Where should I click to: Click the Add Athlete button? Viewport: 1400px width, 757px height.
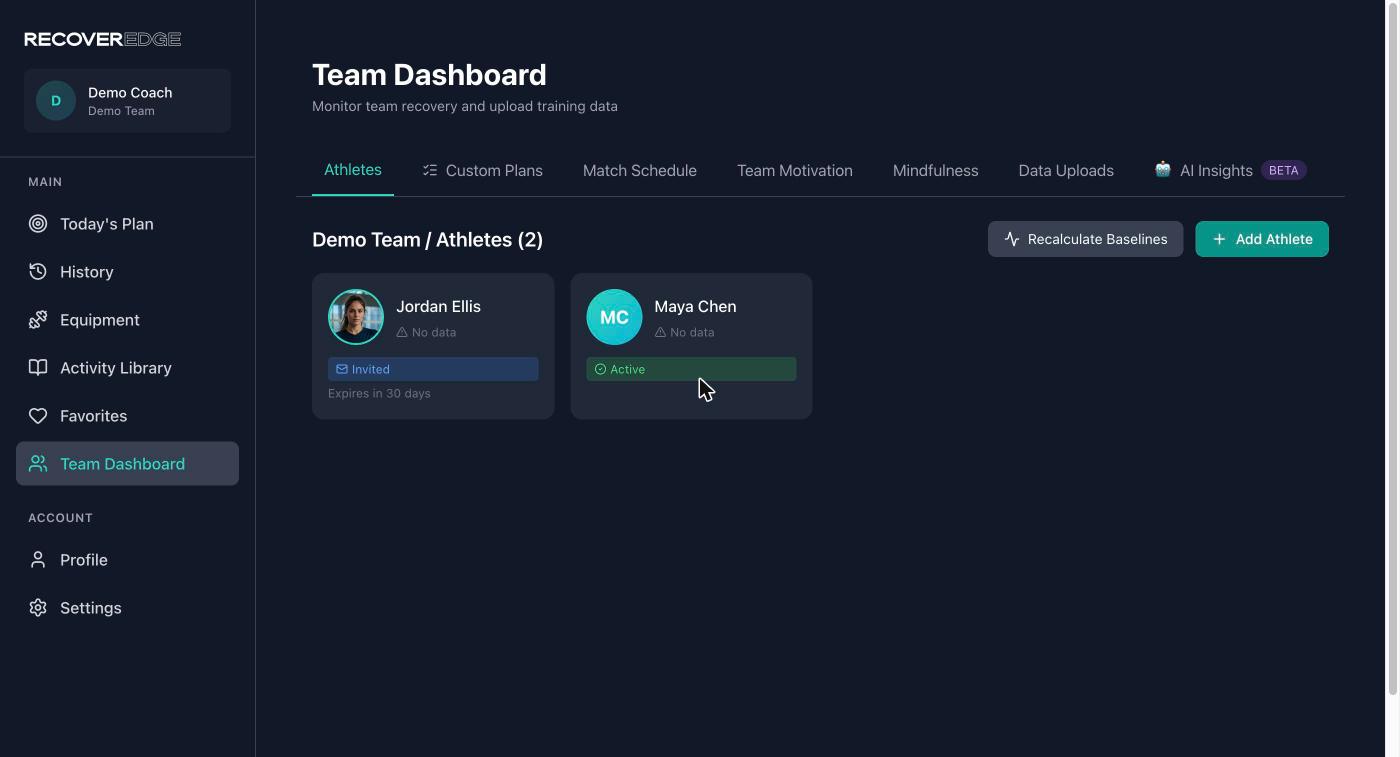point(1262,239)
